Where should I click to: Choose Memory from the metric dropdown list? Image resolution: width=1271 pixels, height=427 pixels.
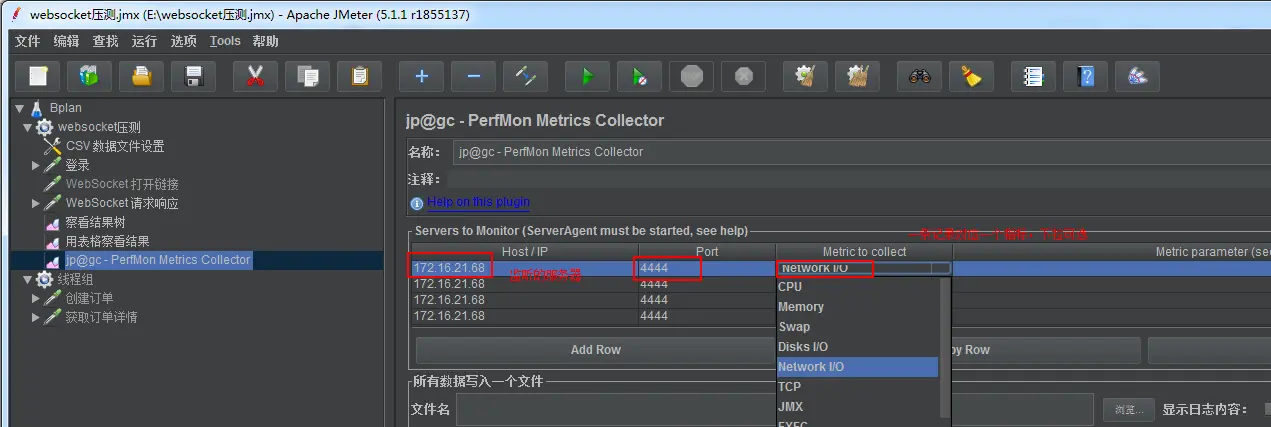click(857, 307)
